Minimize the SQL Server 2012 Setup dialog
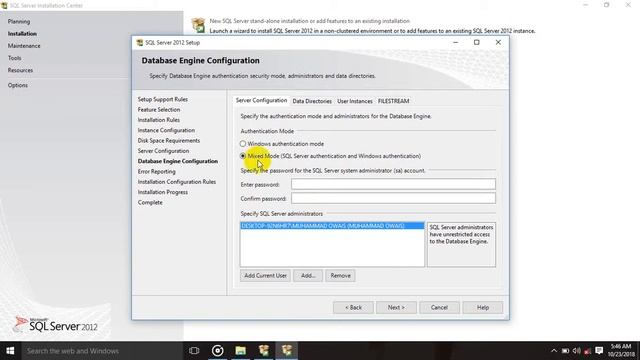The width and height of the screenshot is (640, 360). pyautogui.click(x=456, y=42)
